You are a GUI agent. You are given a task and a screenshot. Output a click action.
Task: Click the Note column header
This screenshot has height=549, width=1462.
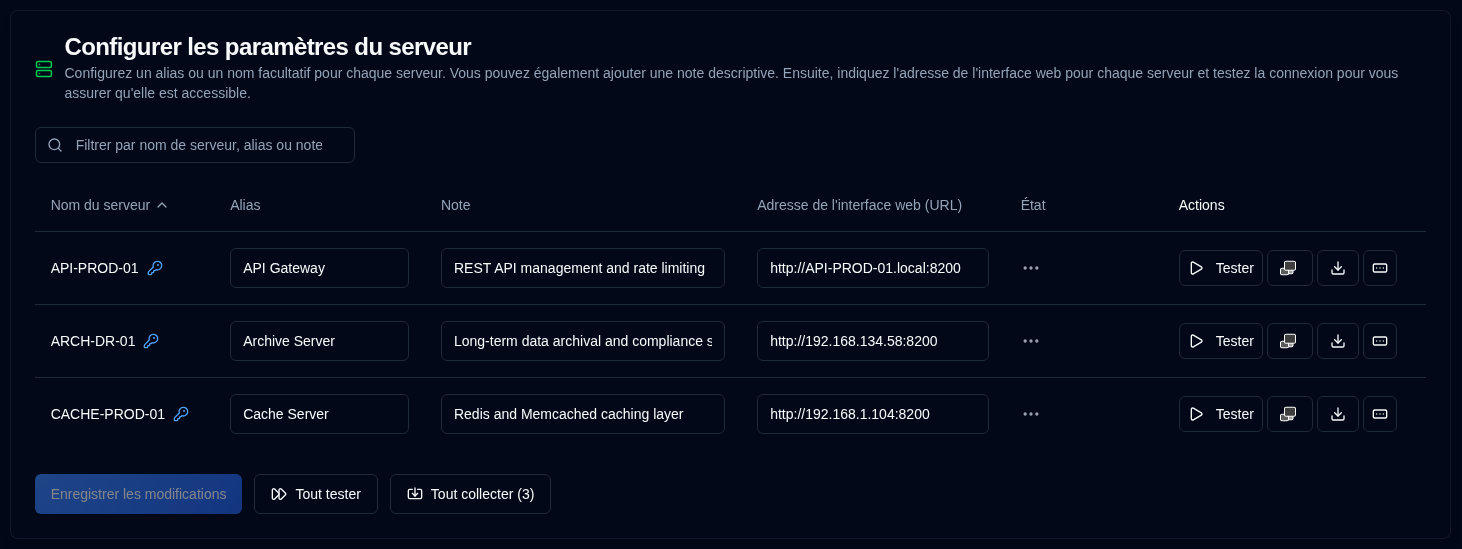pos(455,205)
